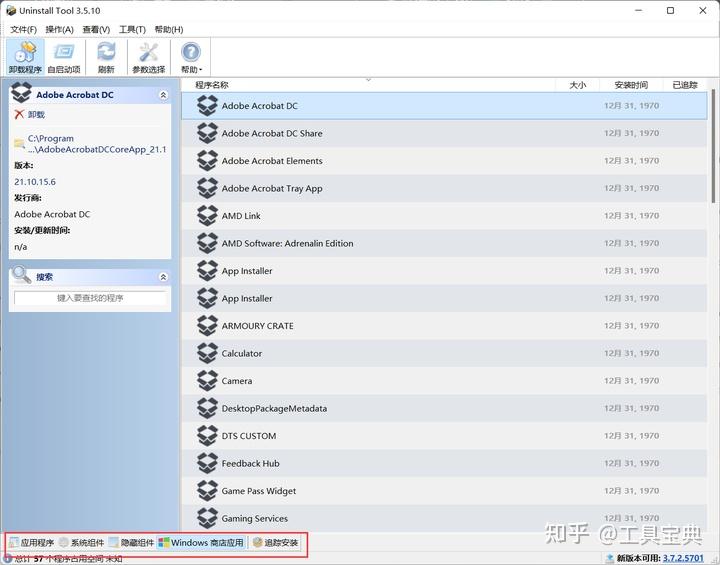720x565 pixels.
Task: Switch to the Applications (应用程序) tab
Action: pos(32,542)
